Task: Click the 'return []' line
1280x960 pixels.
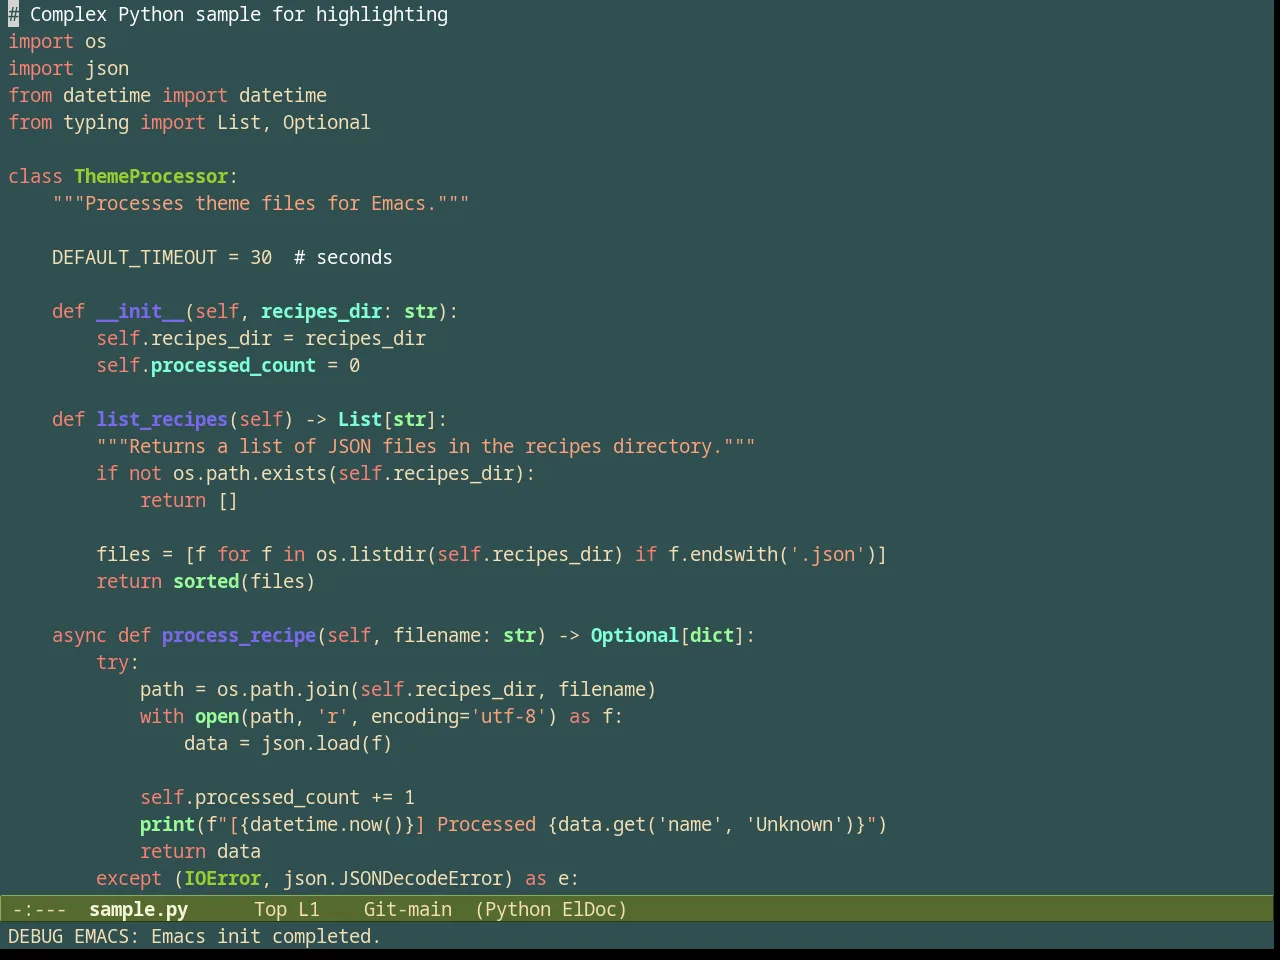Action: (189, 500)
